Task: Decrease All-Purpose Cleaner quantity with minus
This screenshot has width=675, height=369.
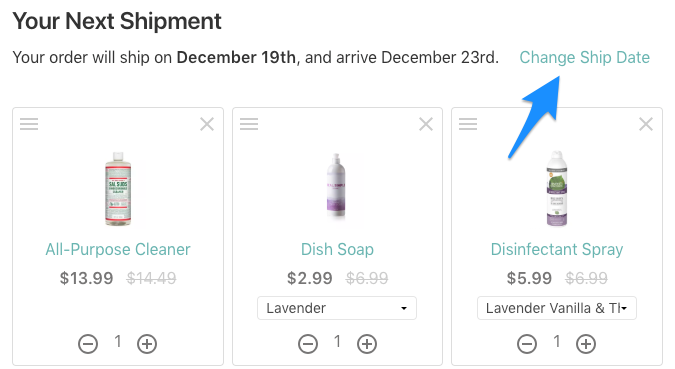Action: pos(88,344)
